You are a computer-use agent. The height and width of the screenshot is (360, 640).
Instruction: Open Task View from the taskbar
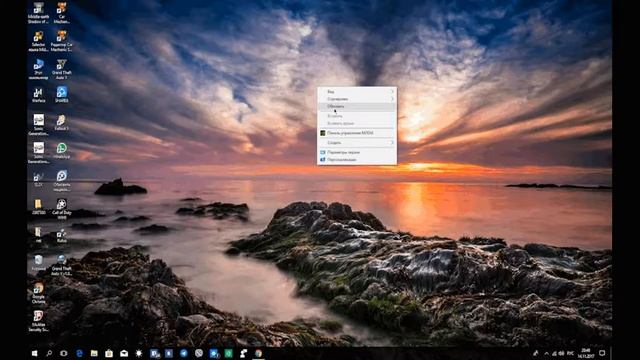64,353
